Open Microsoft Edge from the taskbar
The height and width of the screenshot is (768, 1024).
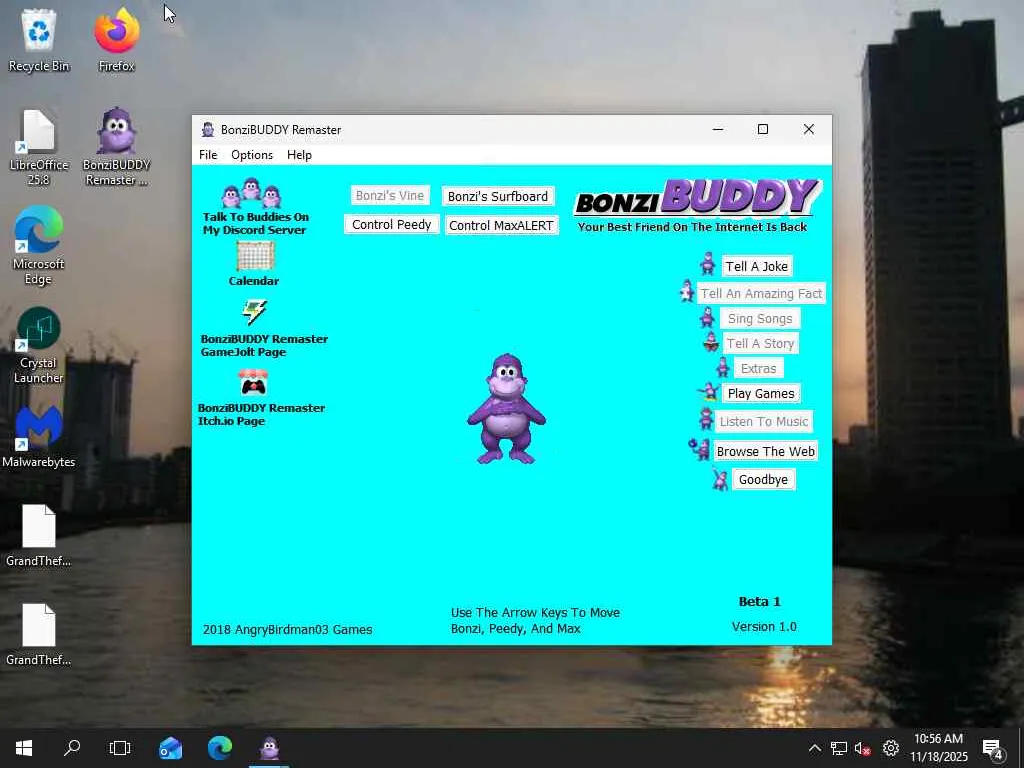220,748
